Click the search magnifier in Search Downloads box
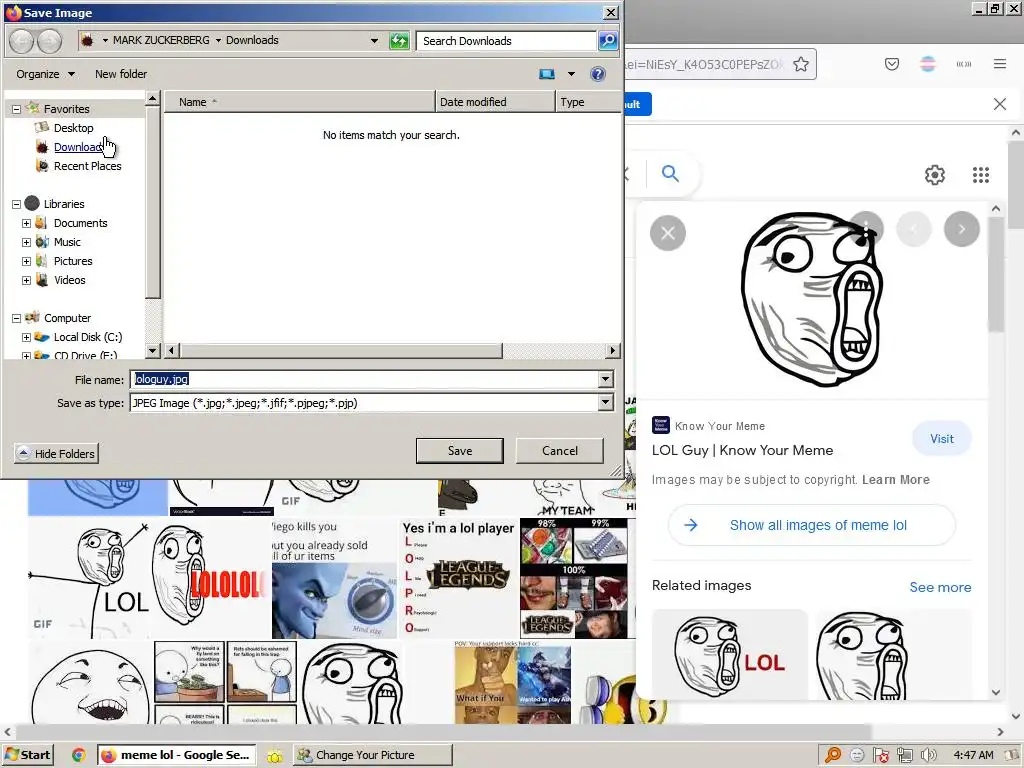The image size is (1024, 768). (x=608, y=40)
